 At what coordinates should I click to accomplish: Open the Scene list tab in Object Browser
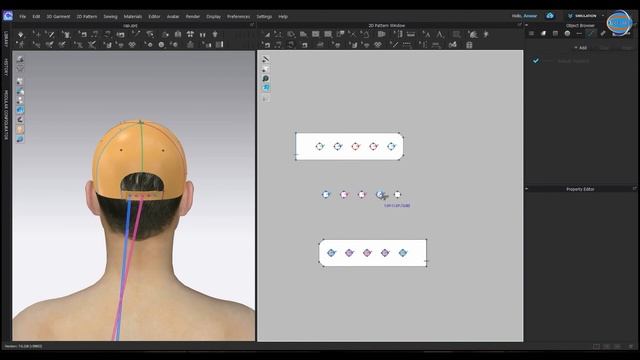click(531, 33)
